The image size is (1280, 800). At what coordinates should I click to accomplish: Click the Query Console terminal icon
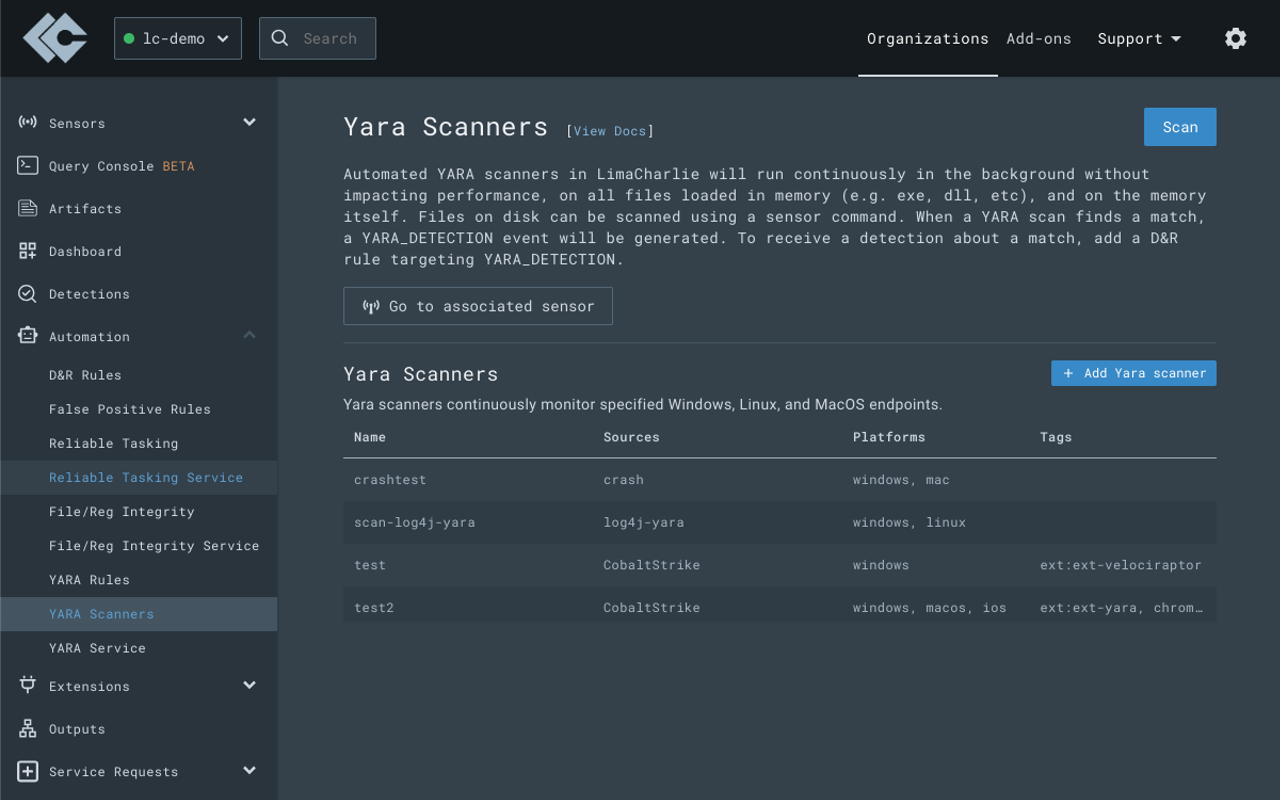coord(28,166)
